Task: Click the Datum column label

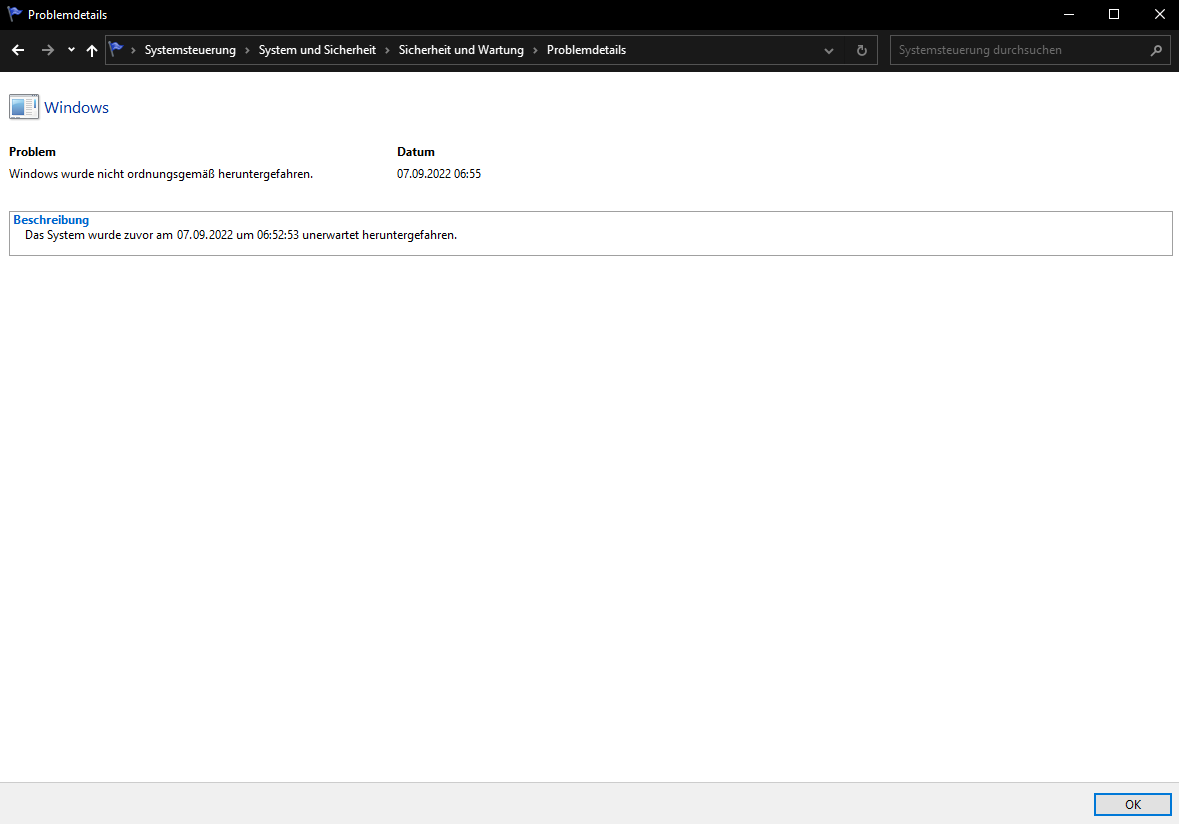Action: click(416, 152)
